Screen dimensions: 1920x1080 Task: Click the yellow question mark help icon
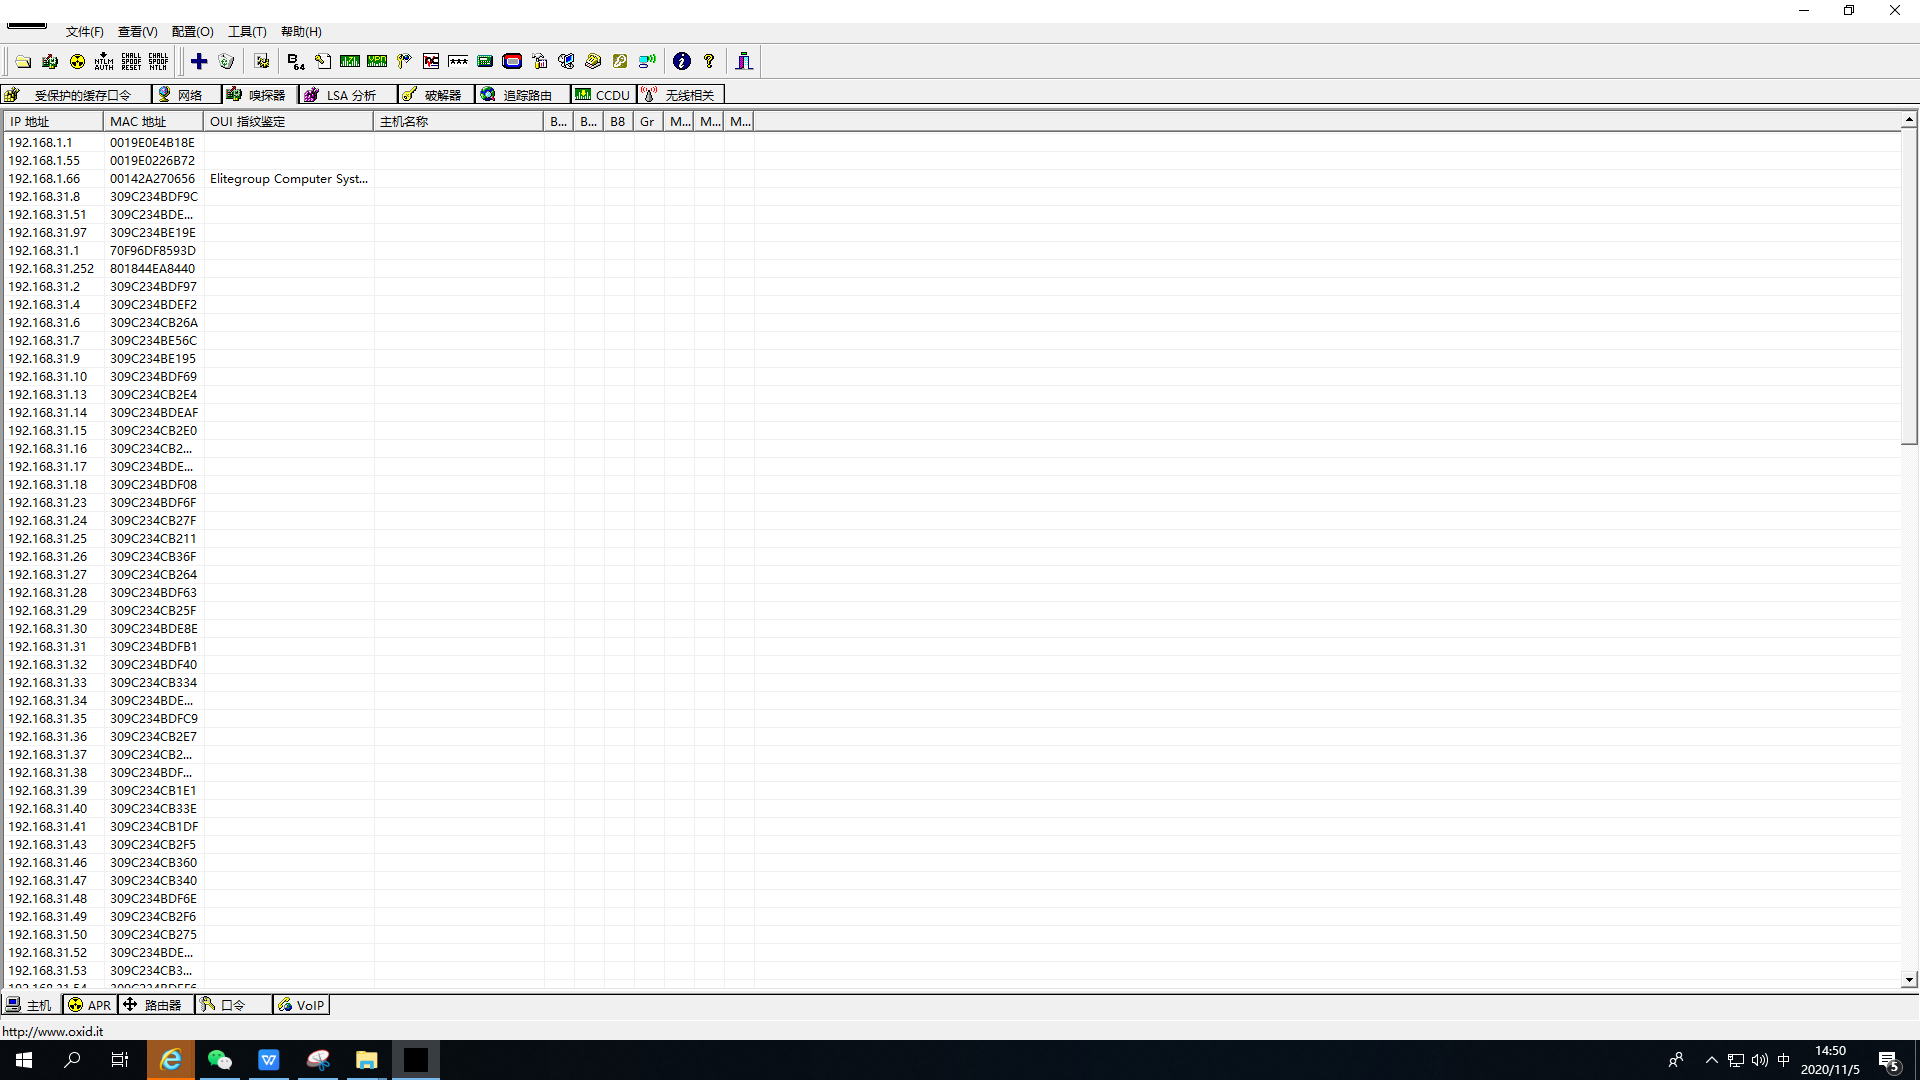click(x=709, y=62)
